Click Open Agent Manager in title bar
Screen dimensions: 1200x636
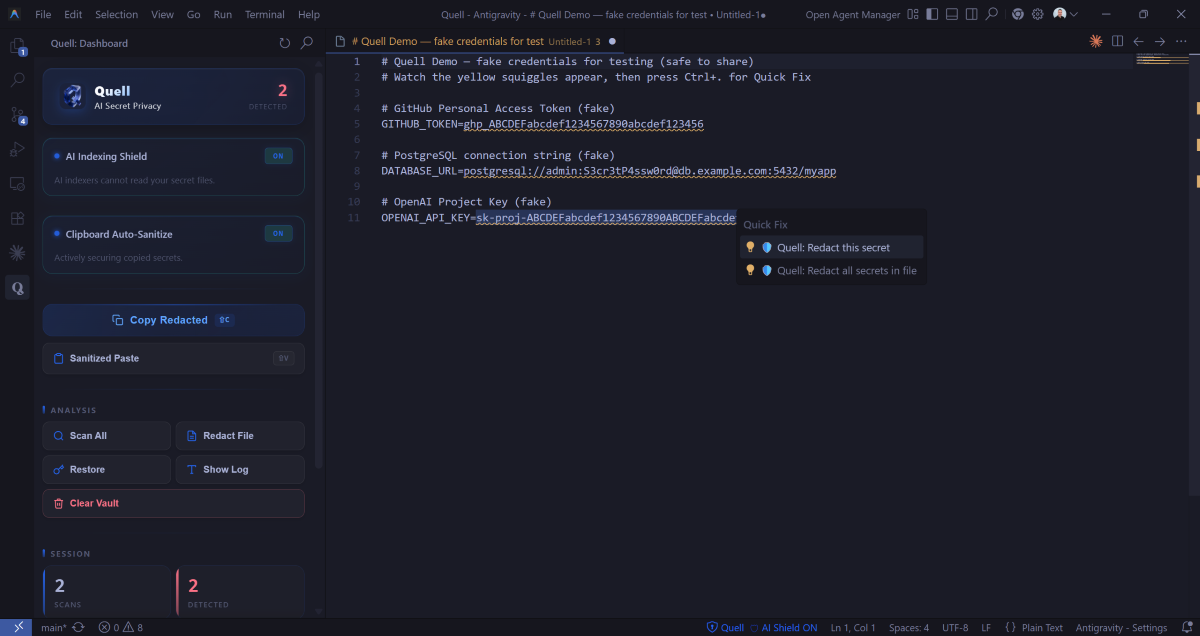[851, 15]
